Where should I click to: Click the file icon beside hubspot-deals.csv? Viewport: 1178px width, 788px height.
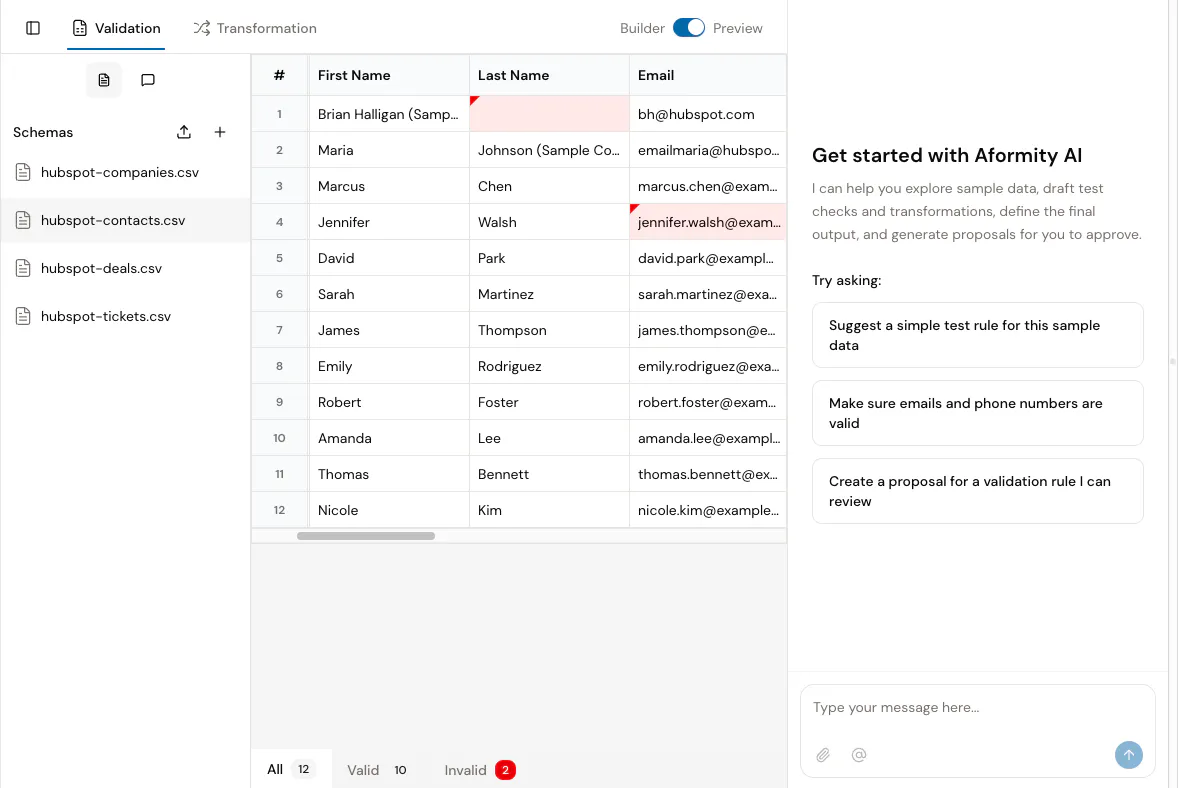click(x=23, y=268)
